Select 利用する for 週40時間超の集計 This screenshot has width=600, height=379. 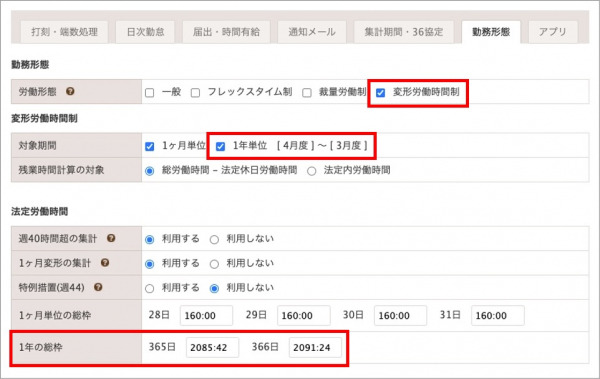point(150,240)
